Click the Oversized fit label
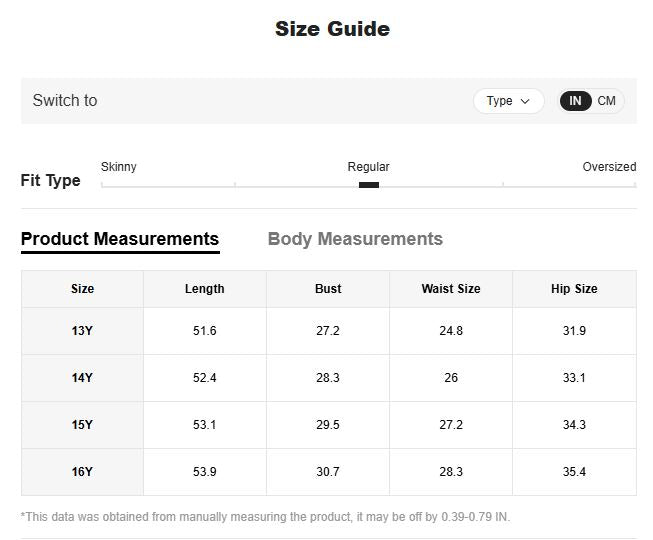653x540 pixels. pos(609,167)
